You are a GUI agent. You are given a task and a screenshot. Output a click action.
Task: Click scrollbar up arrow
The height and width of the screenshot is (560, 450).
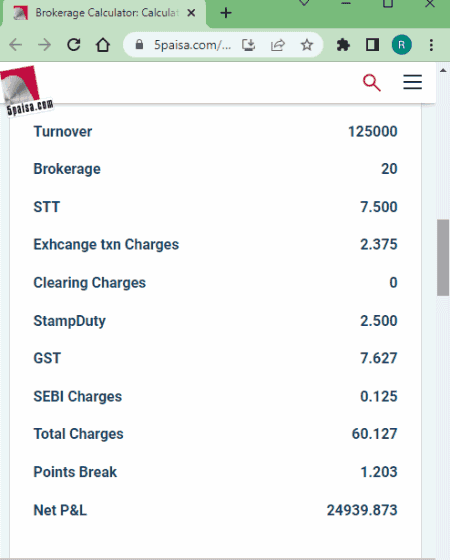point(443,70)
